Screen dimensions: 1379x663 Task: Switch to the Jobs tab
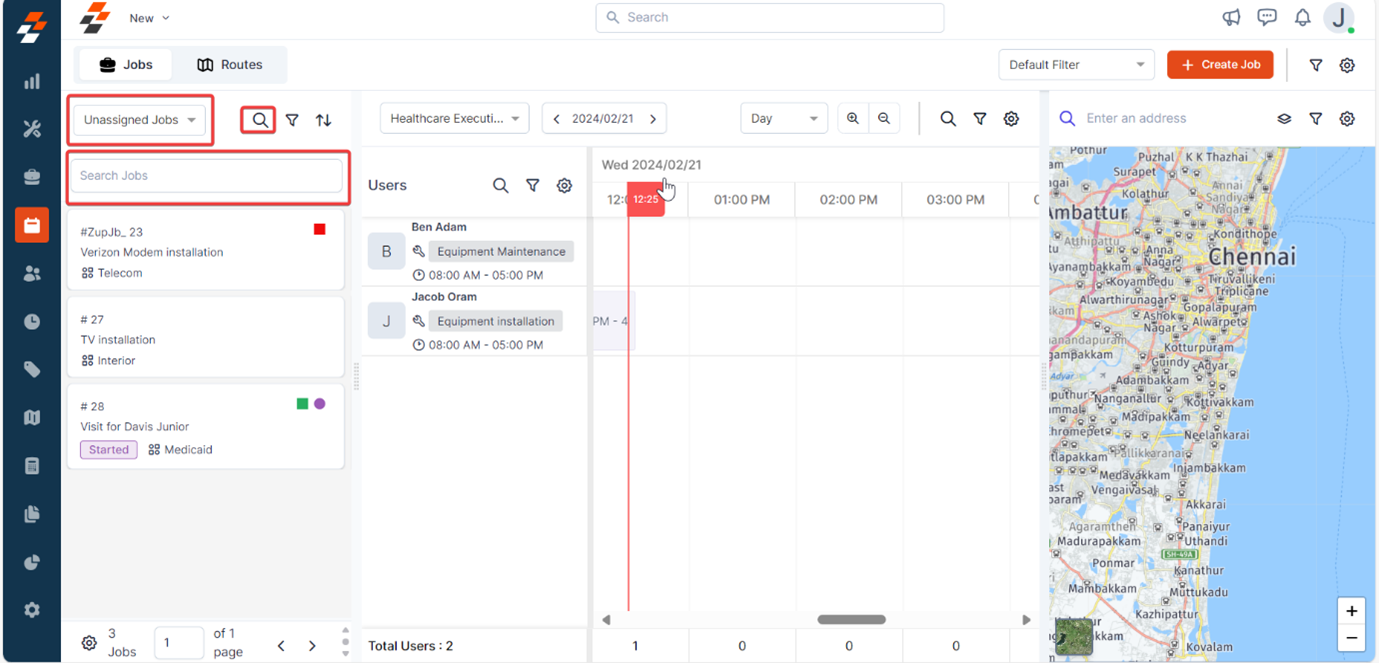126,64
